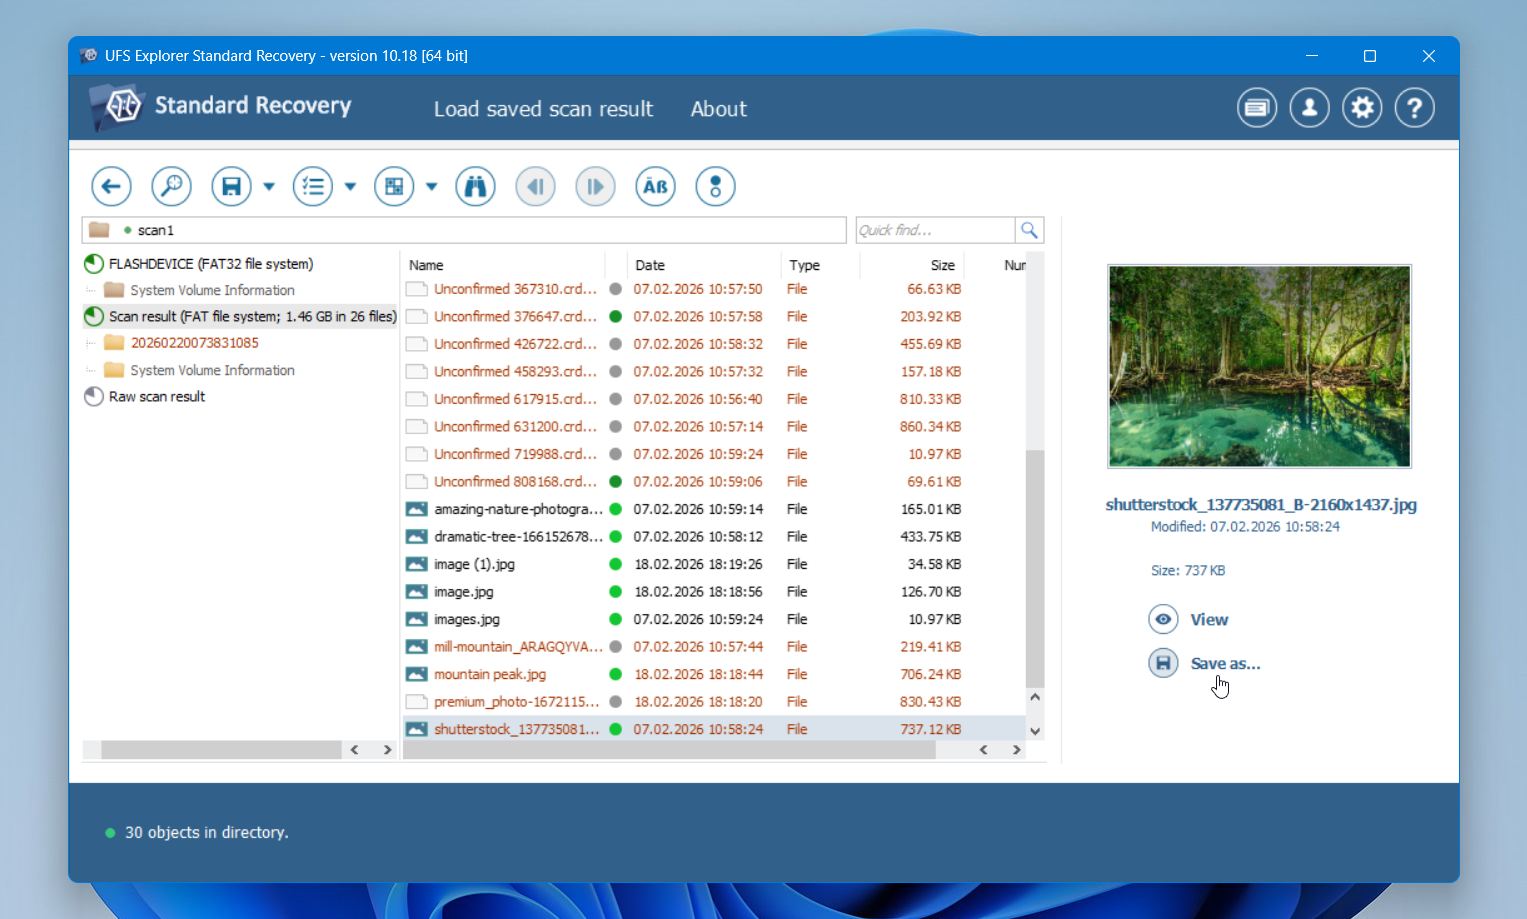
Task: Select the mountain peak.jpg file
Action: [490, 674]
